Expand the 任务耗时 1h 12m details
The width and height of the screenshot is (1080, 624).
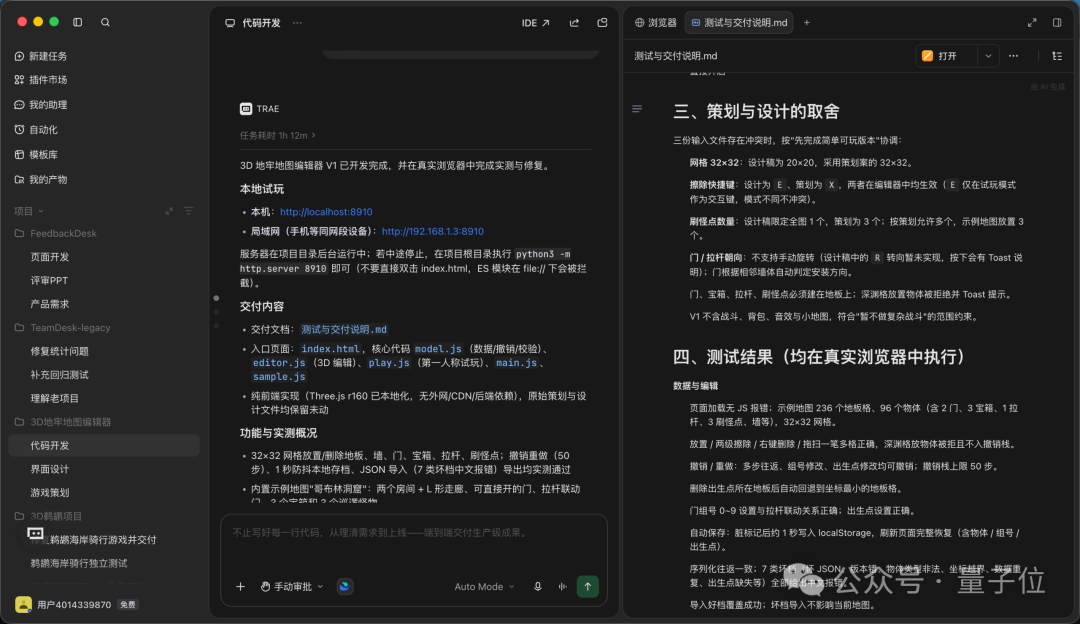click(x=278, y=136)
